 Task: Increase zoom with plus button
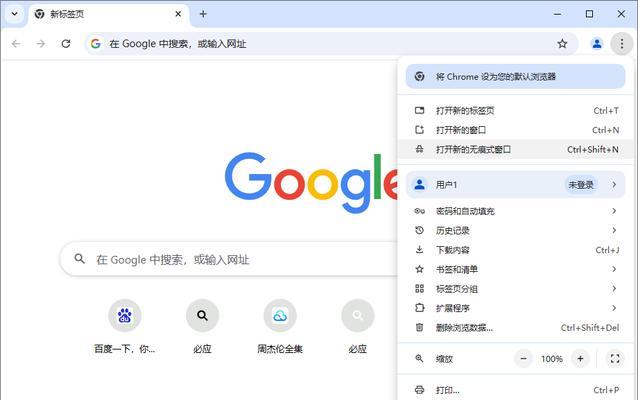tap(580, 358)
